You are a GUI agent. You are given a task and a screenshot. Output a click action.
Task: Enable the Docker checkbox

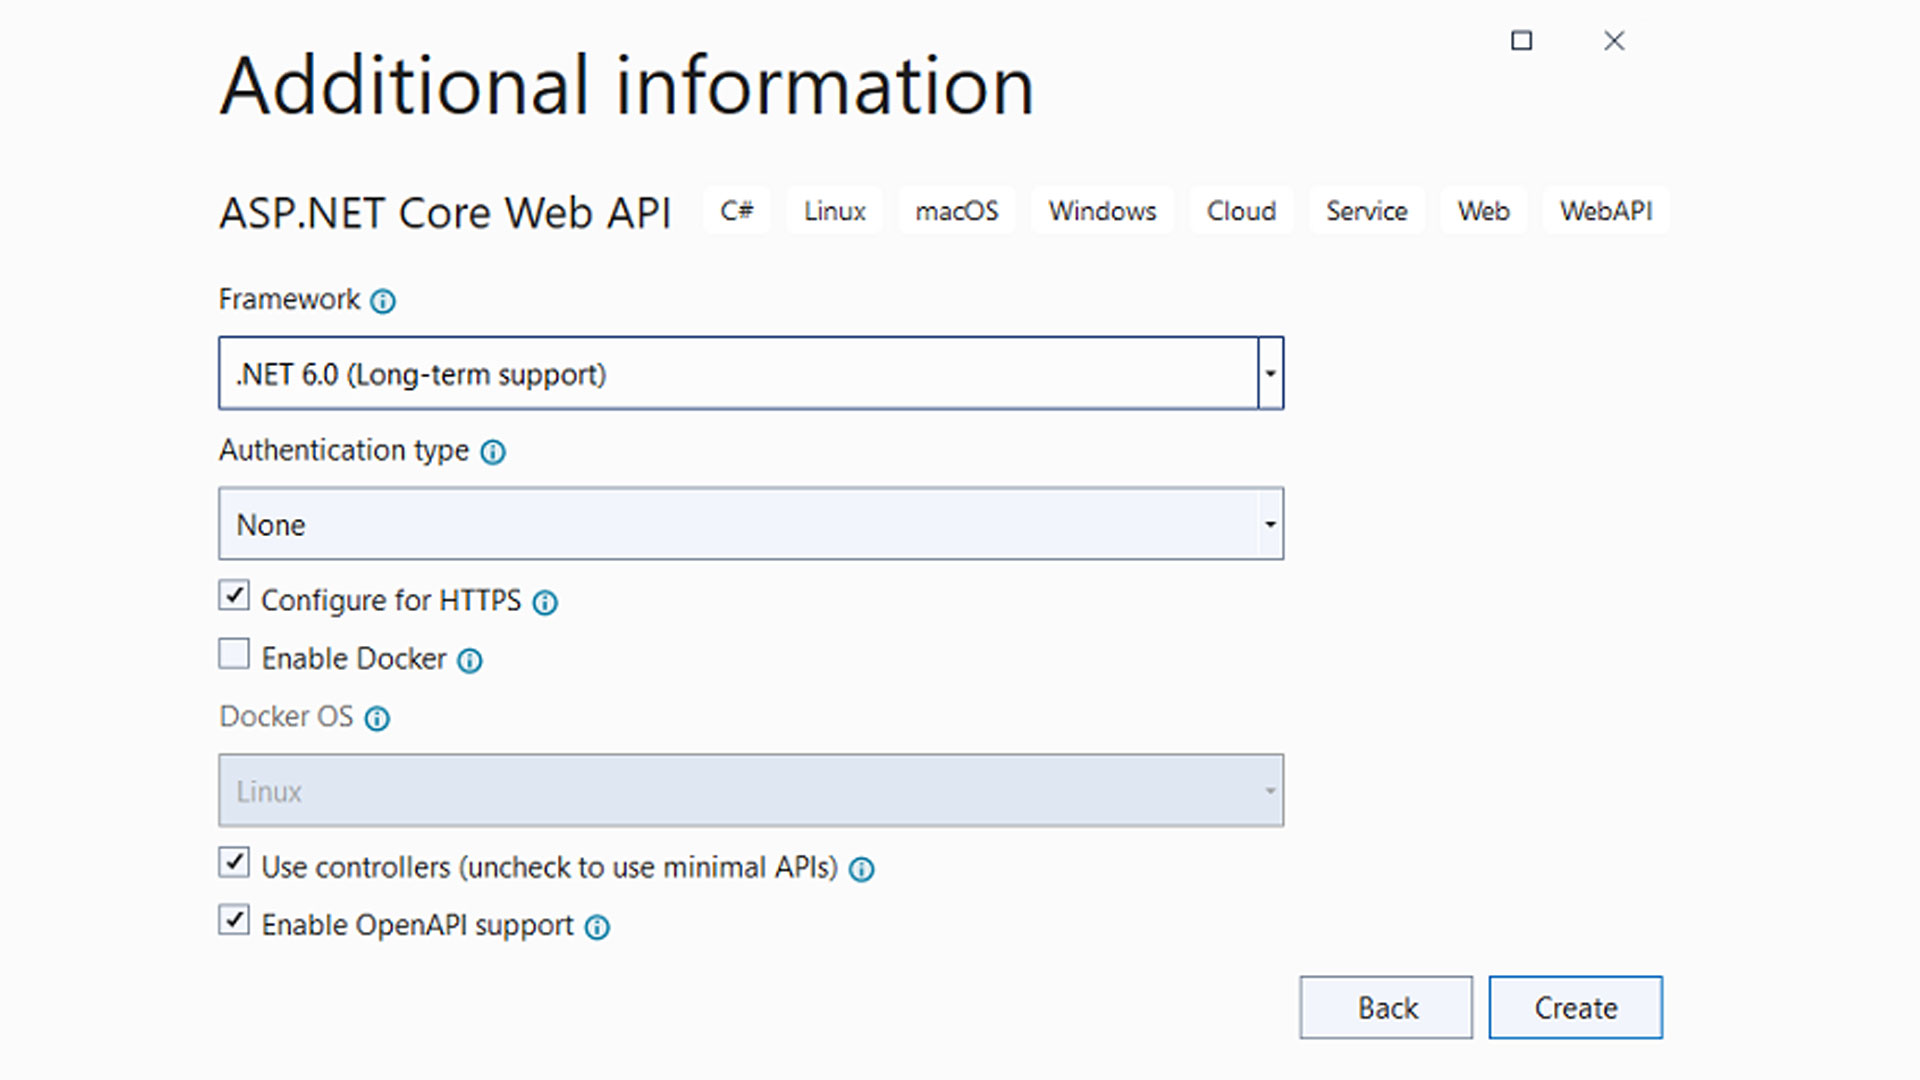click(x=233, y=653)
